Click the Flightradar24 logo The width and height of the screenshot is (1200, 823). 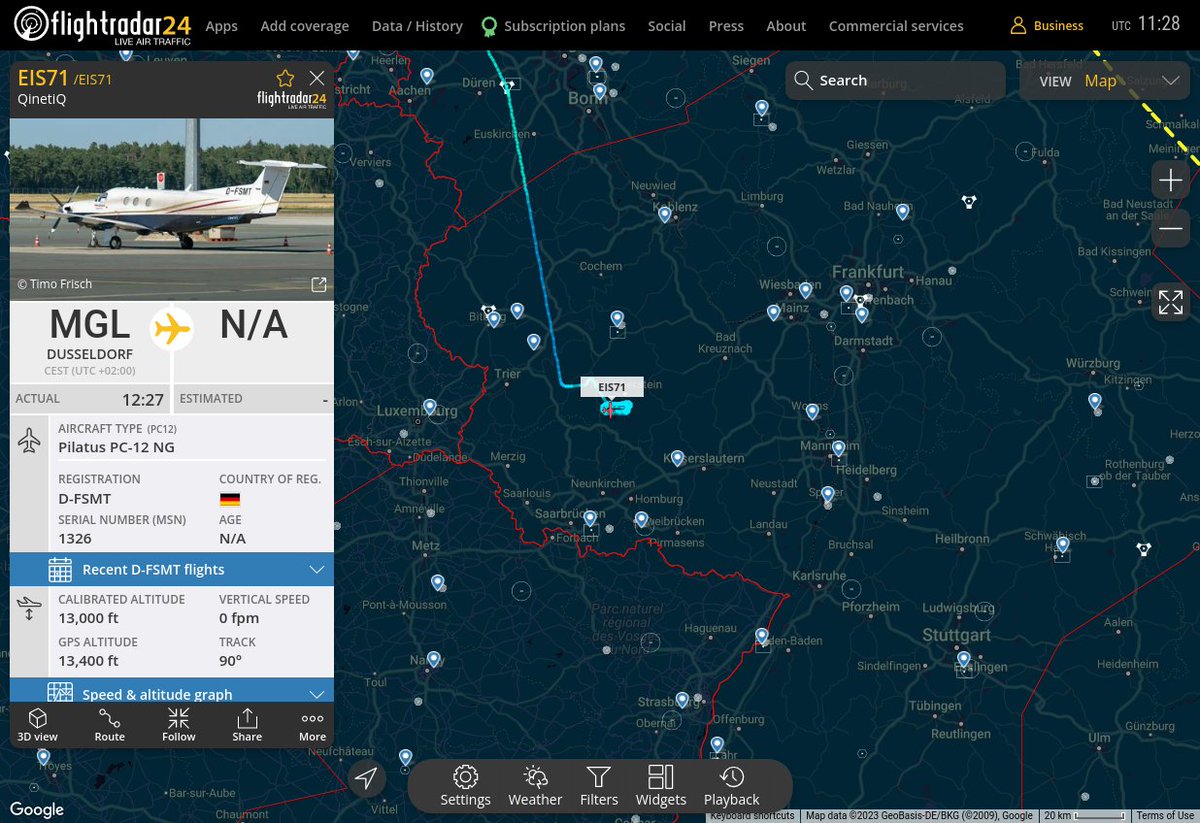(102, 25)
